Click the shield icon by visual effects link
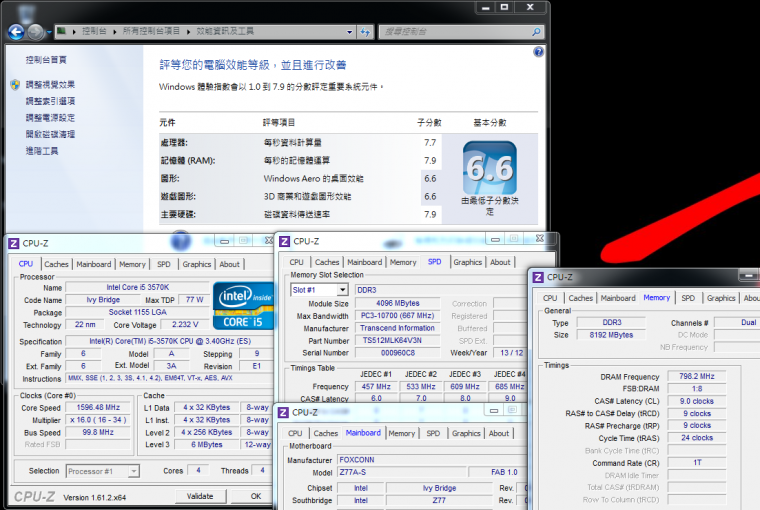 click(15, 85)
